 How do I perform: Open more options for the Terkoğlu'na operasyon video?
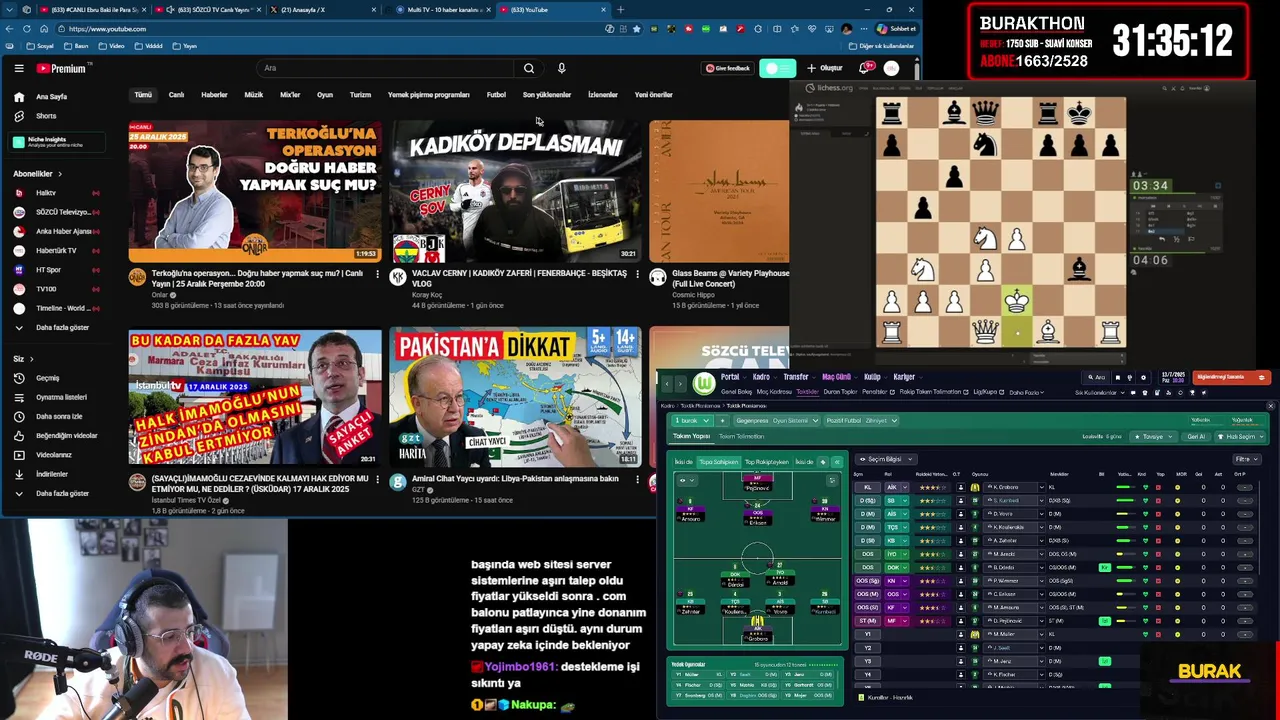[377, 273]
